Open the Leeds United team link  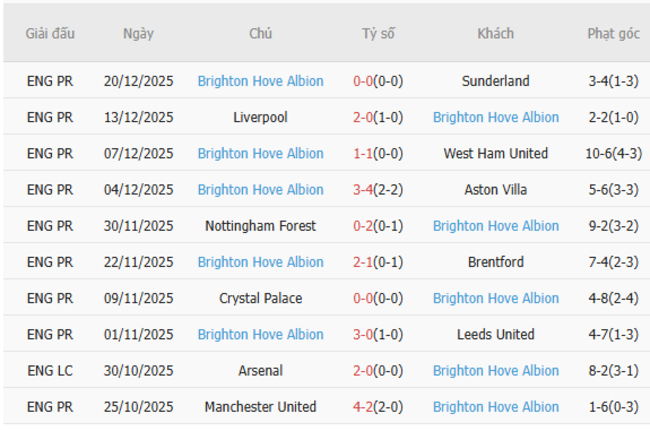coord(496,334)
